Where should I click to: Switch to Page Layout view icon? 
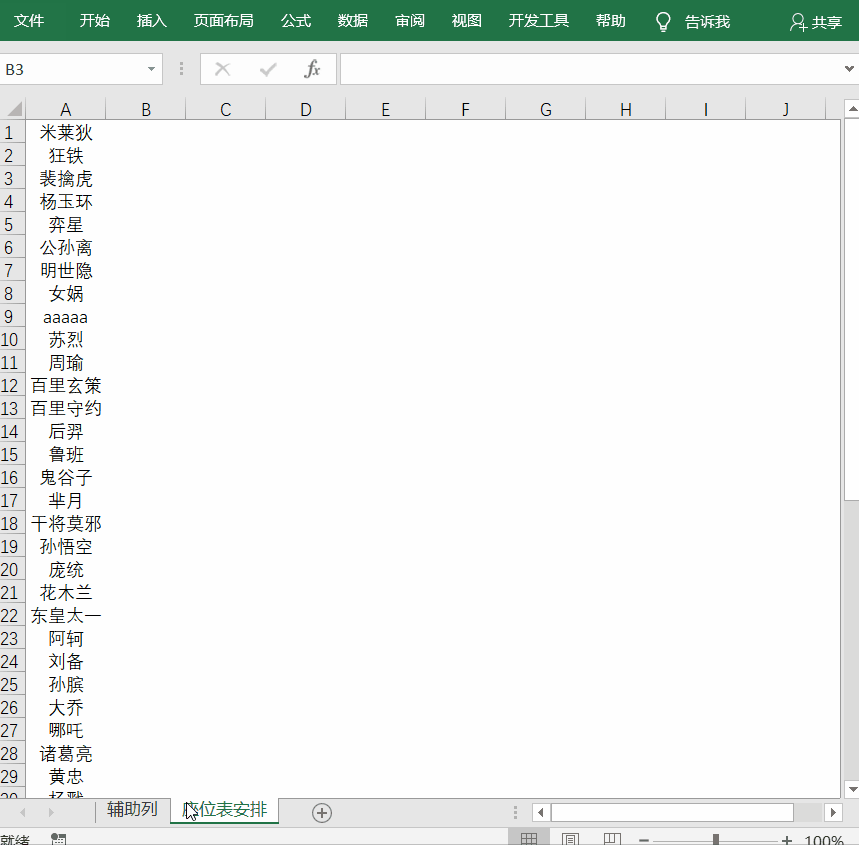pos(570,838)
